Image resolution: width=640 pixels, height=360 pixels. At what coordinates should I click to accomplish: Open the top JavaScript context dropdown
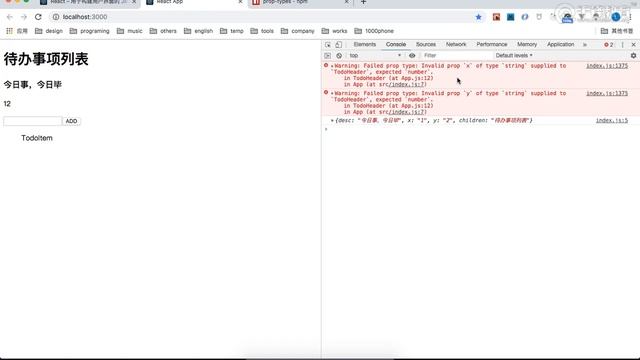click(x=375, y=56)
